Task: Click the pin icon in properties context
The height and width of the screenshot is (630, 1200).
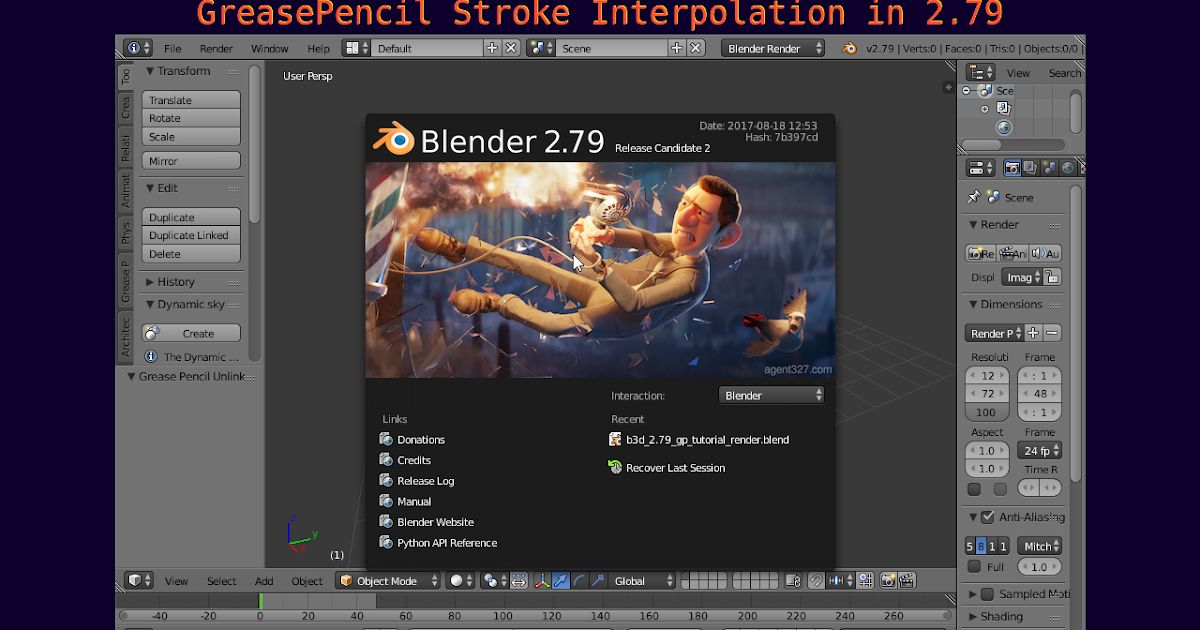Action: coord(974,197)
